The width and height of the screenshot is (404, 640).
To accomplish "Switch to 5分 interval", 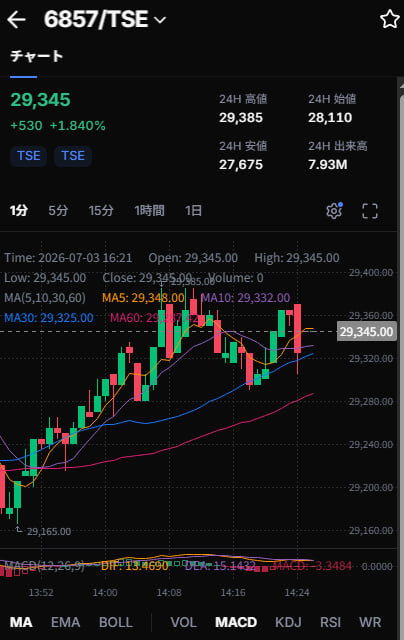I will coord(58,211).
